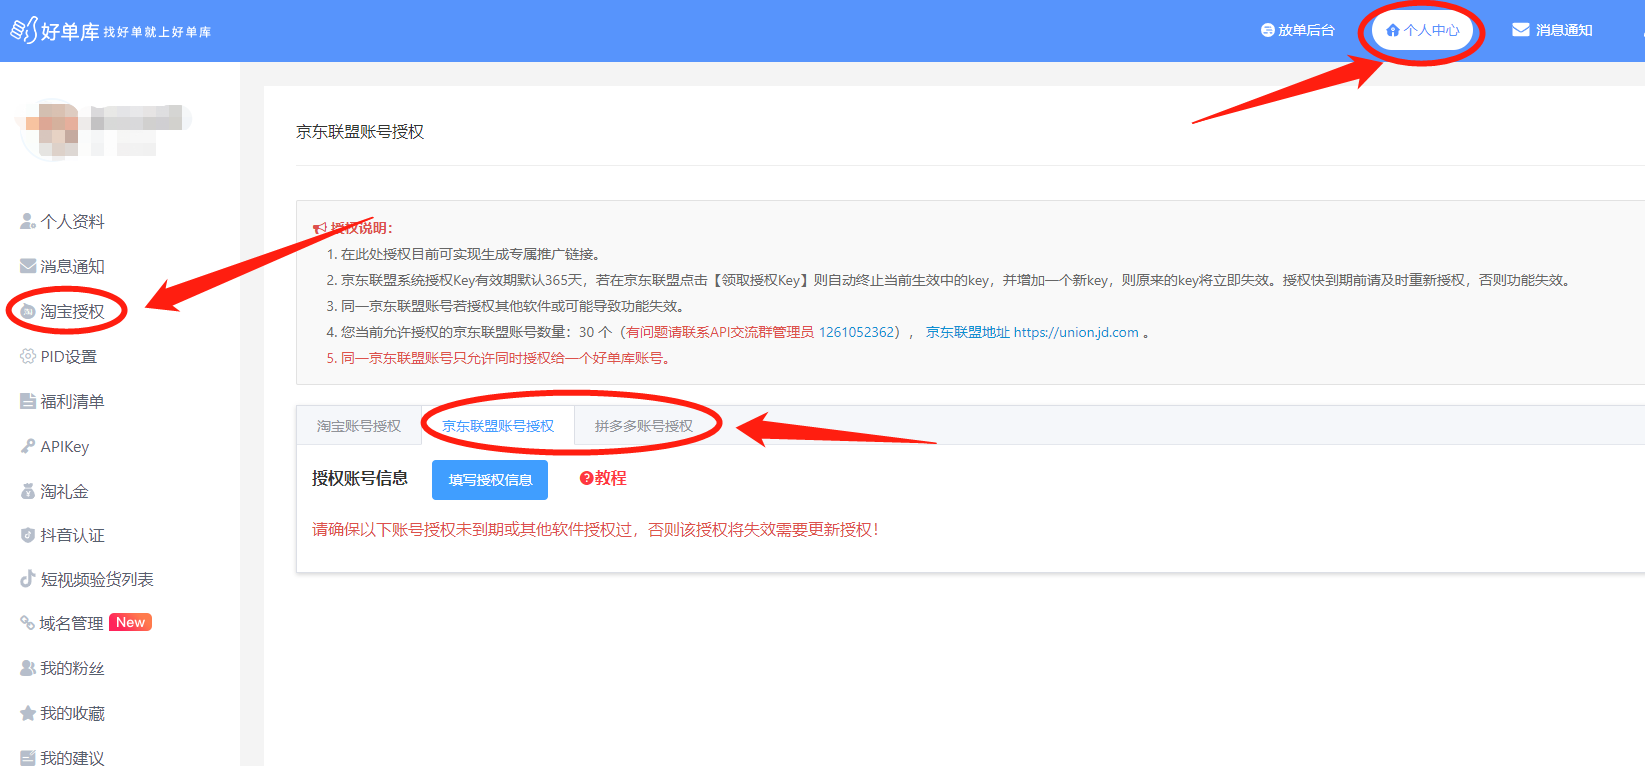Click the 淘宝授权 sidebar icon
Viewport: 1645px width, 766px height.
coord(28,311)
